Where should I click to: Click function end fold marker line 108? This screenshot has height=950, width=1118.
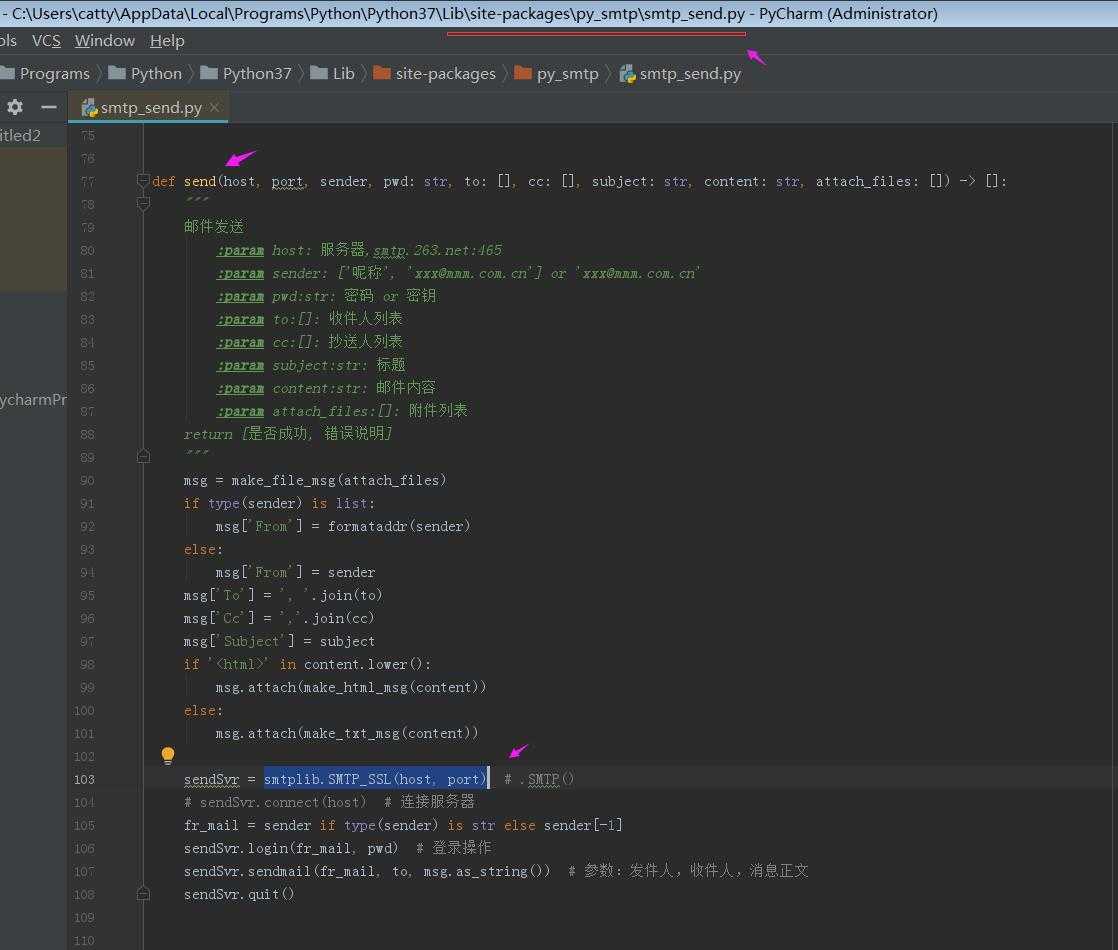143,893
